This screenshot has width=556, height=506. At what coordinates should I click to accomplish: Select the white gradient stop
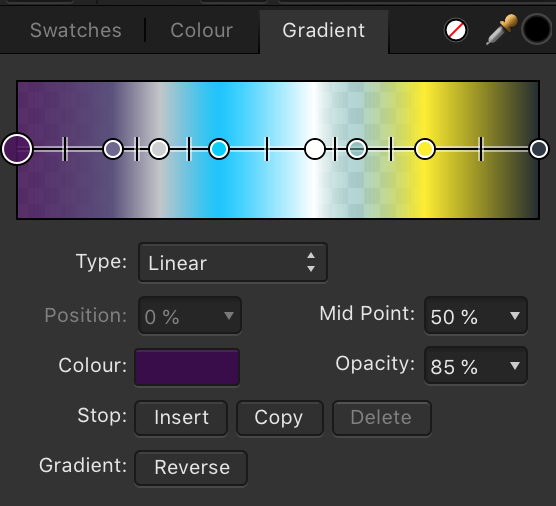tap(315, 149)
